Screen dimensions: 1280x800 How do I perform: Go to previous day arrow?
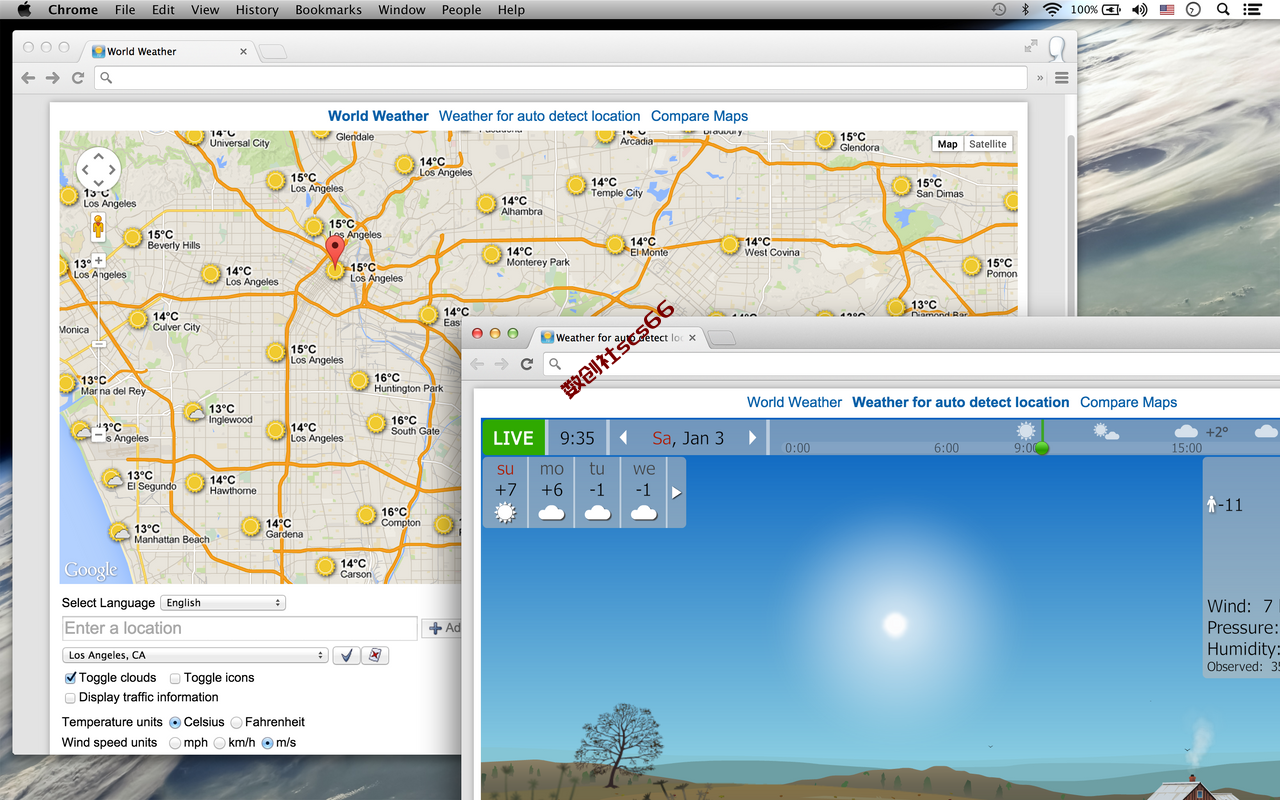click(624, 438)
